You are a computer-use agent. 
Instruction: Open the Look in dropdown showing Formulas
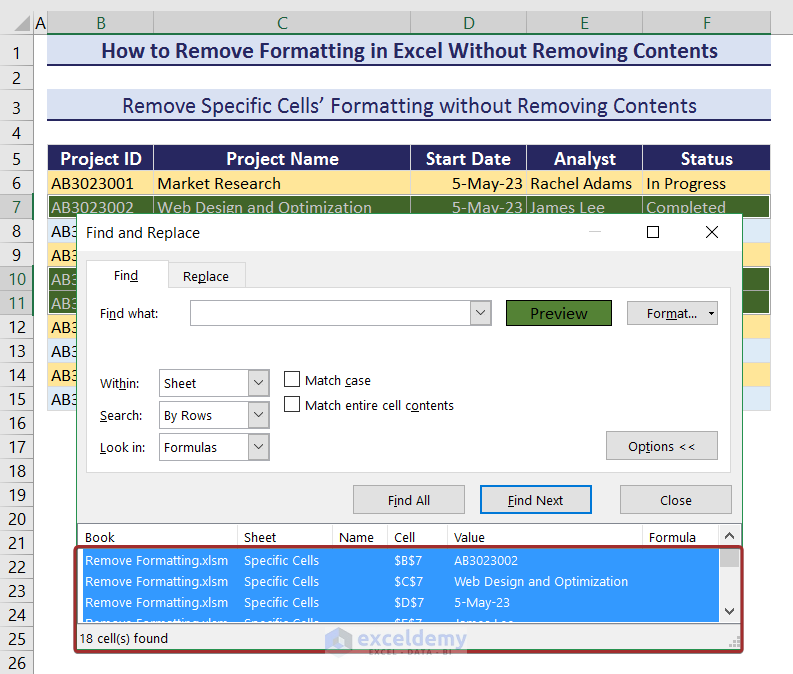258,447
